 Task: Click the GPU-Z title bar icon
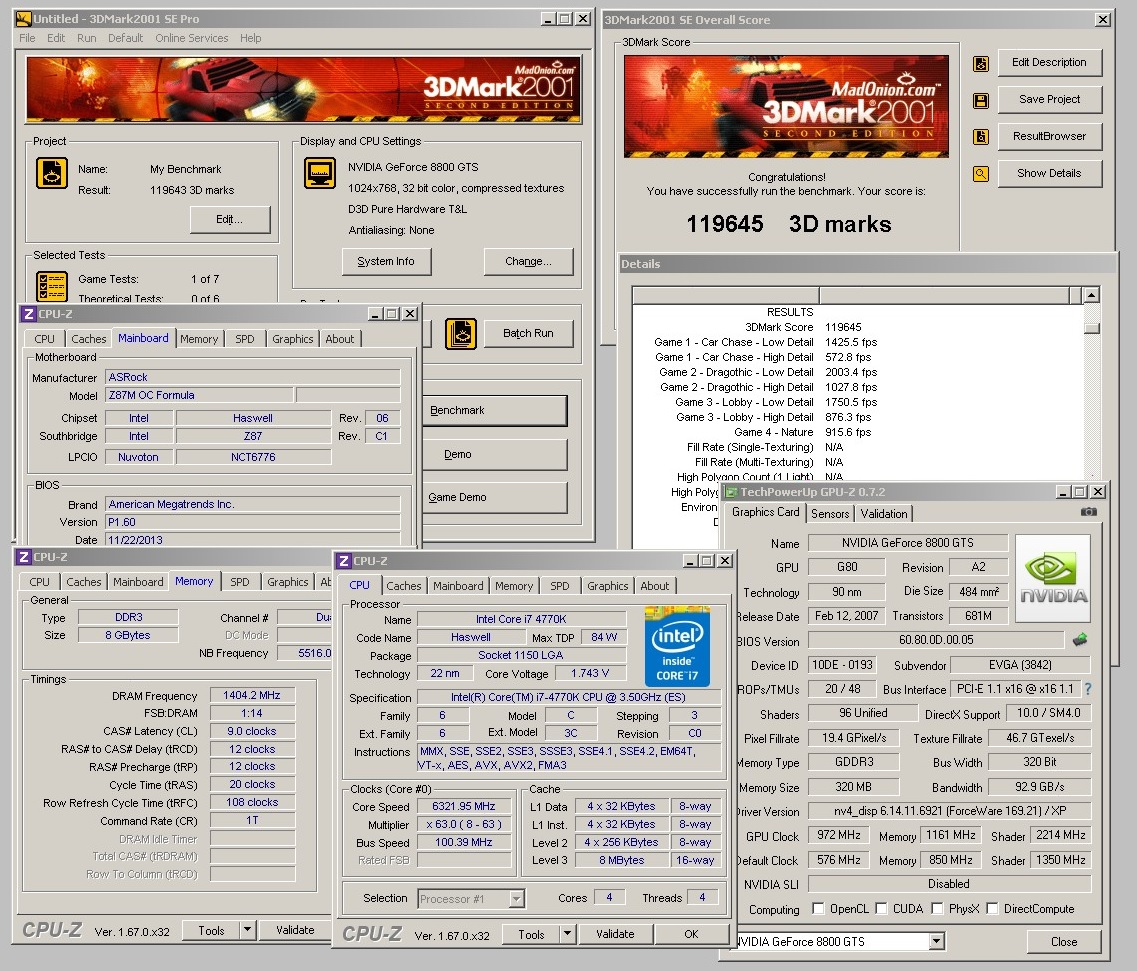pyautogui.click(x=731, y=492)
